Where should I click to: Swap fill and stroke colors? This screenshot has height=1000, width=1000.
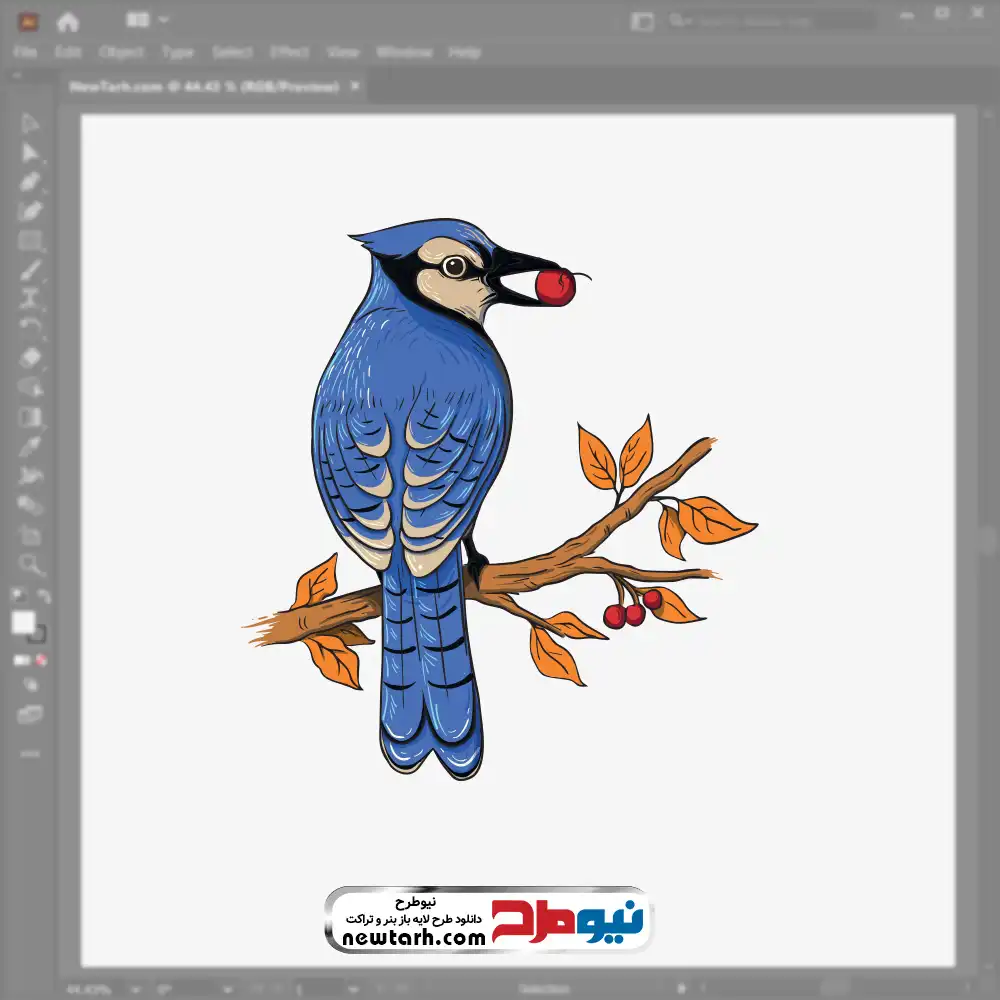[x=44, y=597]
